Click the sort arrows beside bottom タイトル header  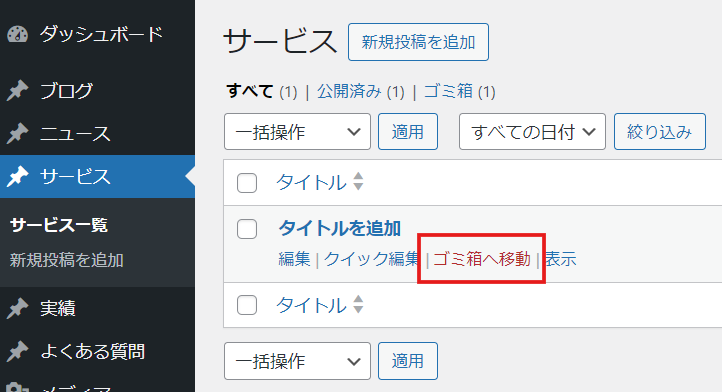(x=358, y=304)
